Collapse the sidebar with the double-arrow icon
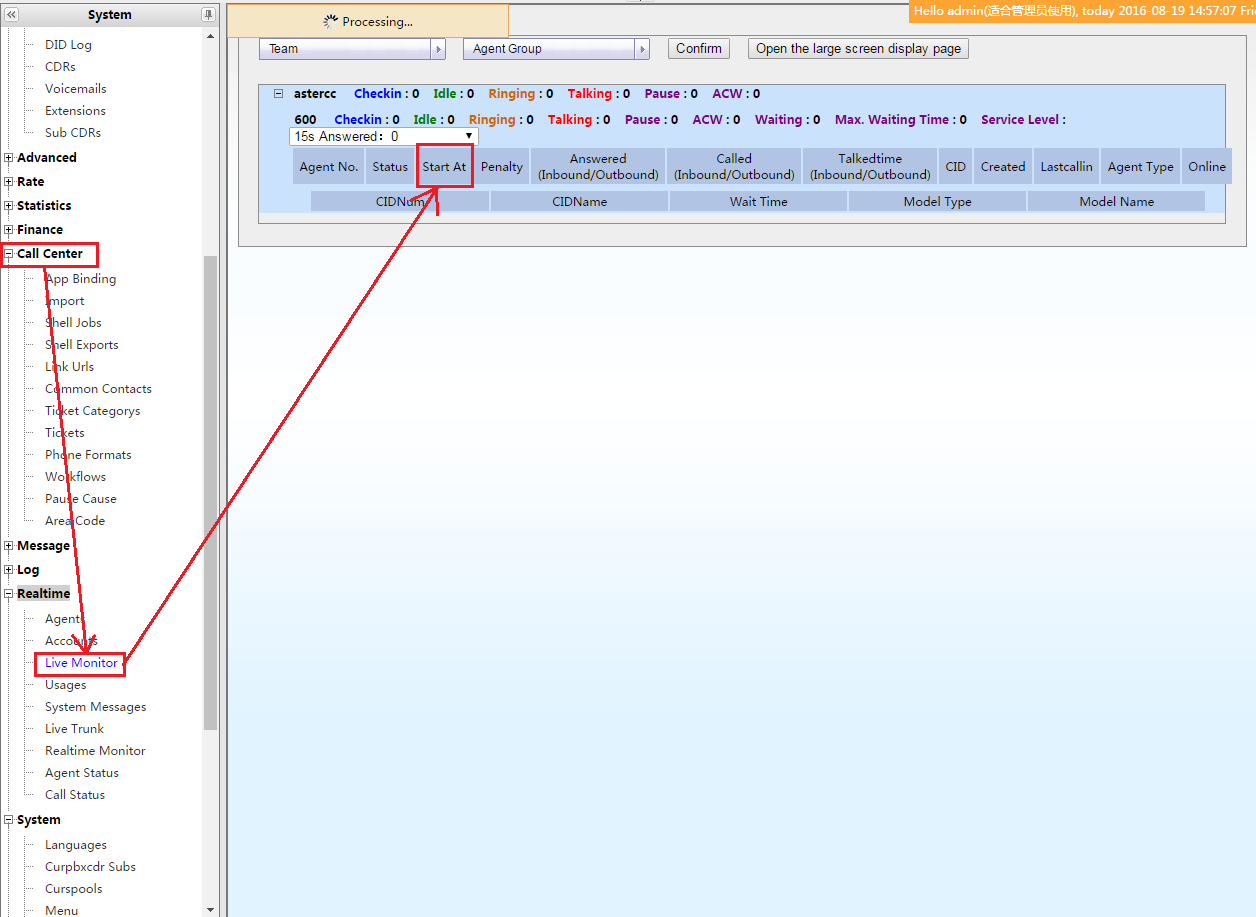Screen dimensions: 1256x917 coord(12,15)
